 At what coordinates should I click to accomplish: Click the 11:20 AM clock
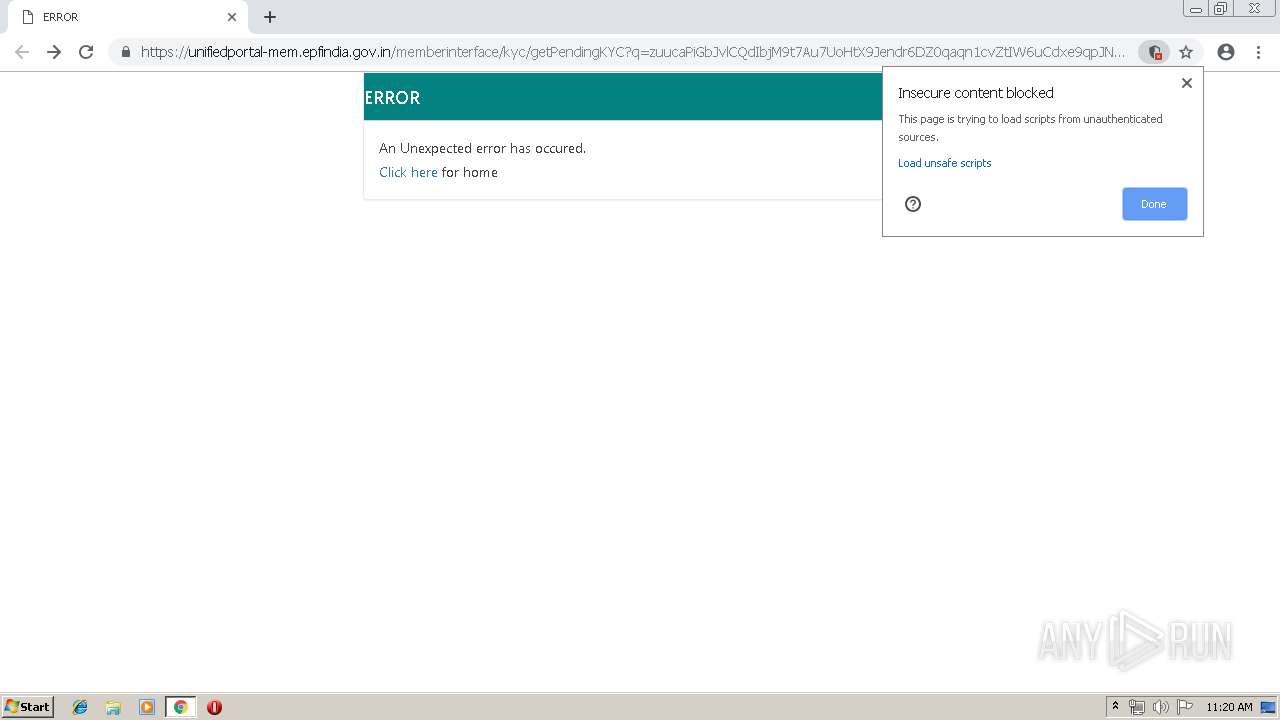(x=1229, y=707)
